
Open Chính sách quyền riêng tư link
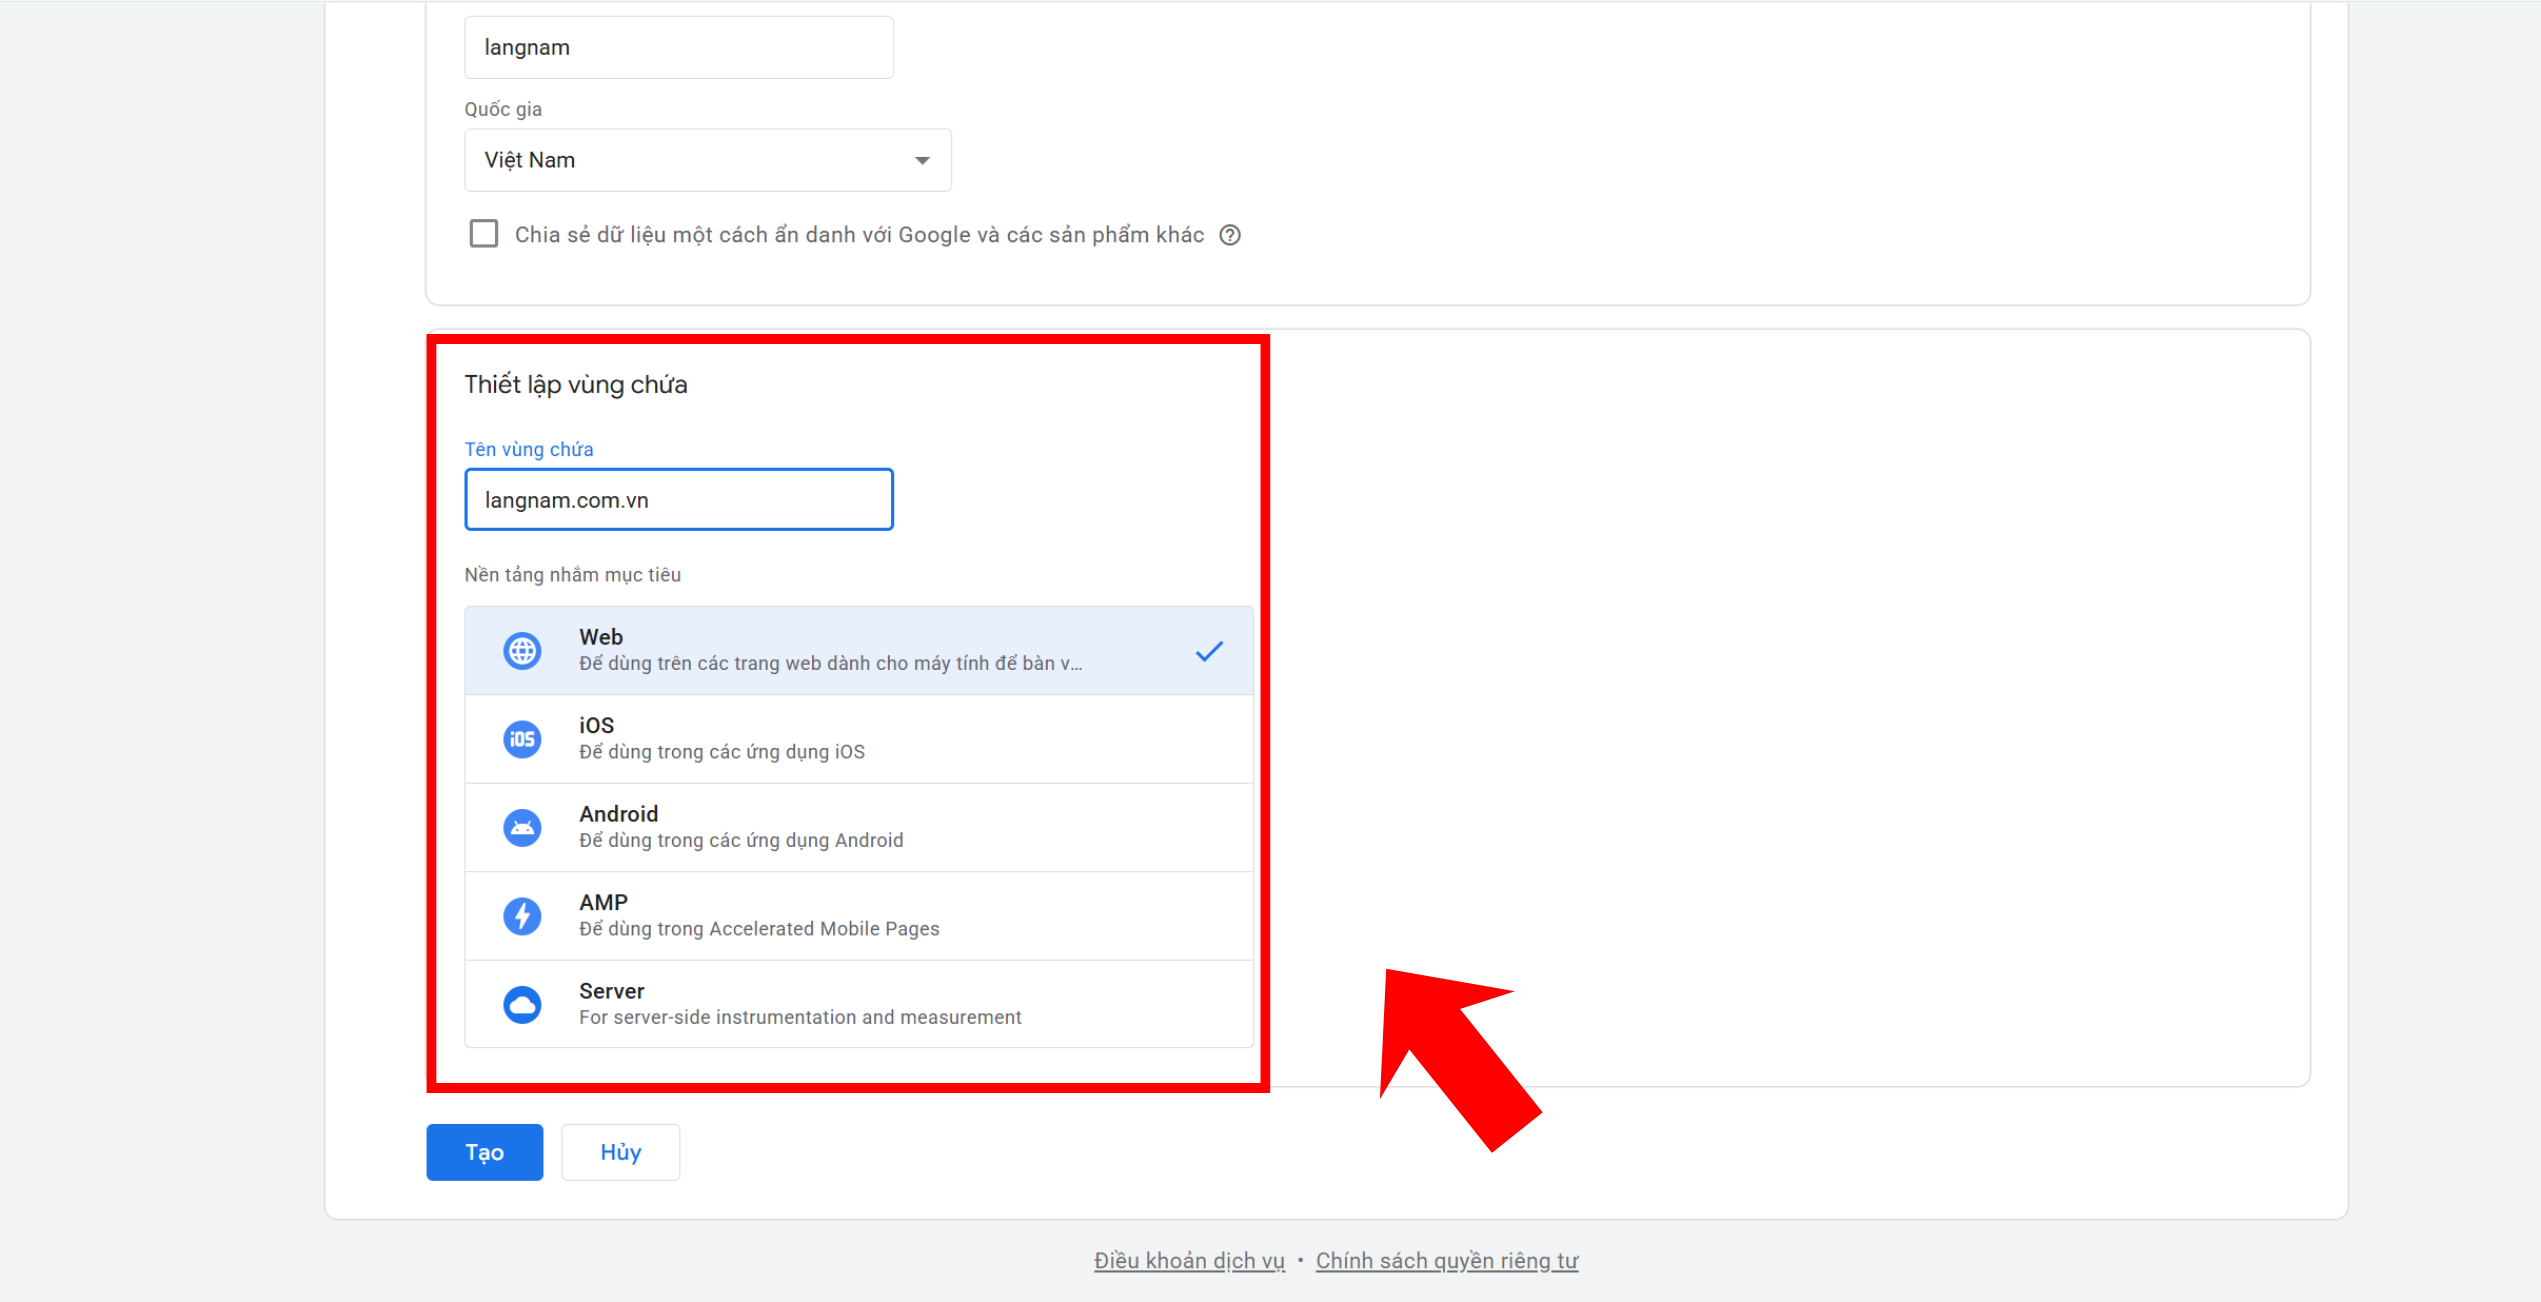pyautogui.click(x=1447, y=1261)
